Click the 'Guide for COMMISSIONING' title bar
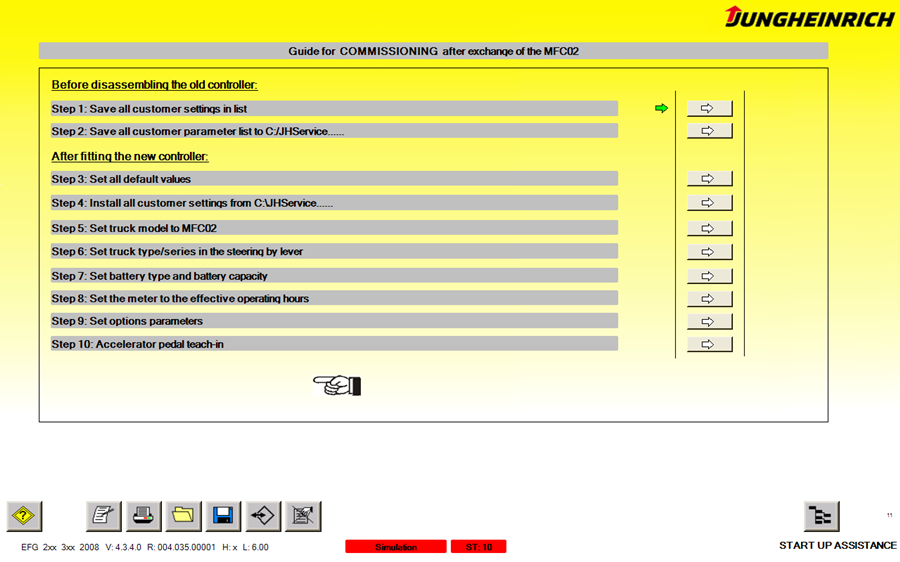Viewport: 900px width, 562px height. 433,51
